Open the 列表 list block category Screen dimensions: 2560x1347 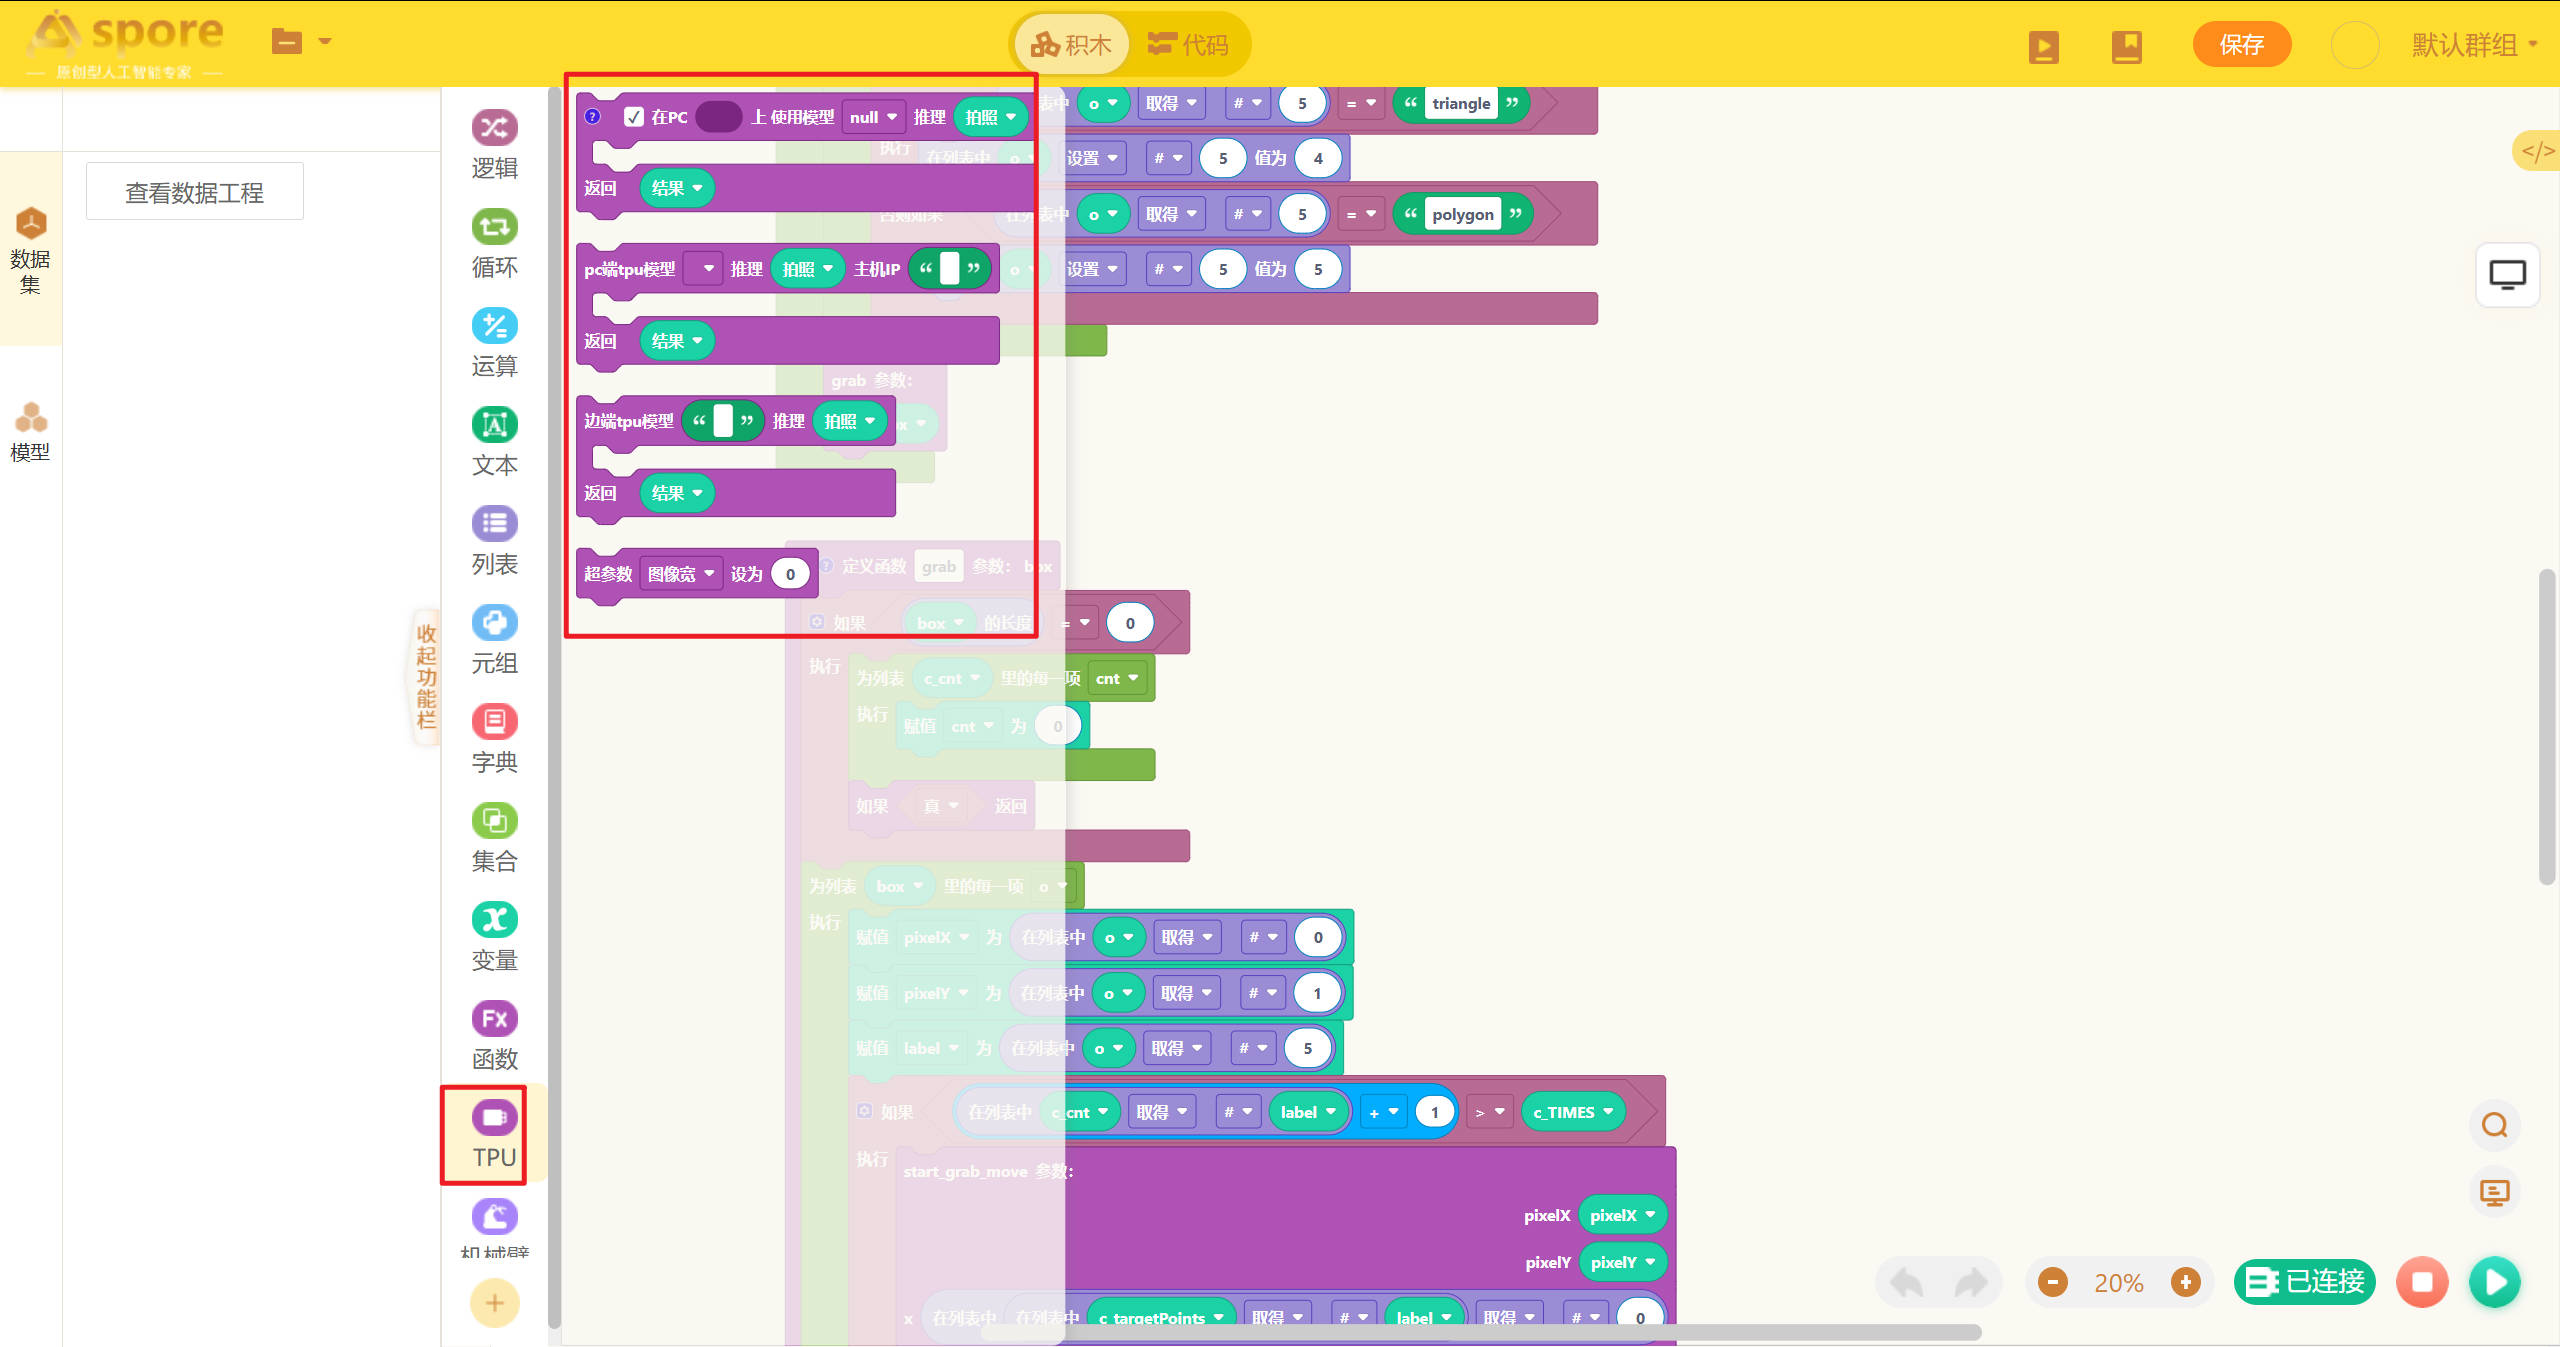click(x=494, y=541)
